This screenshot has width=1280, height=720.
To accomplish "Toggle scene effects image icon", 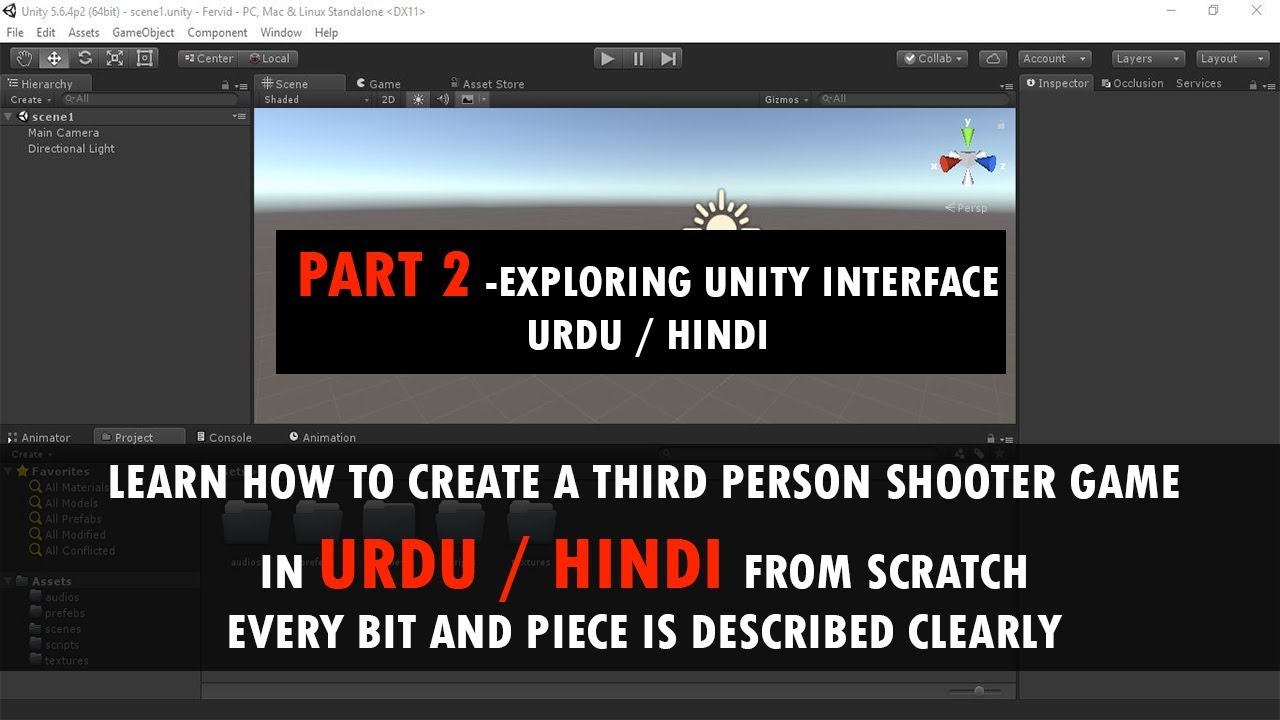I will [467, 99].
